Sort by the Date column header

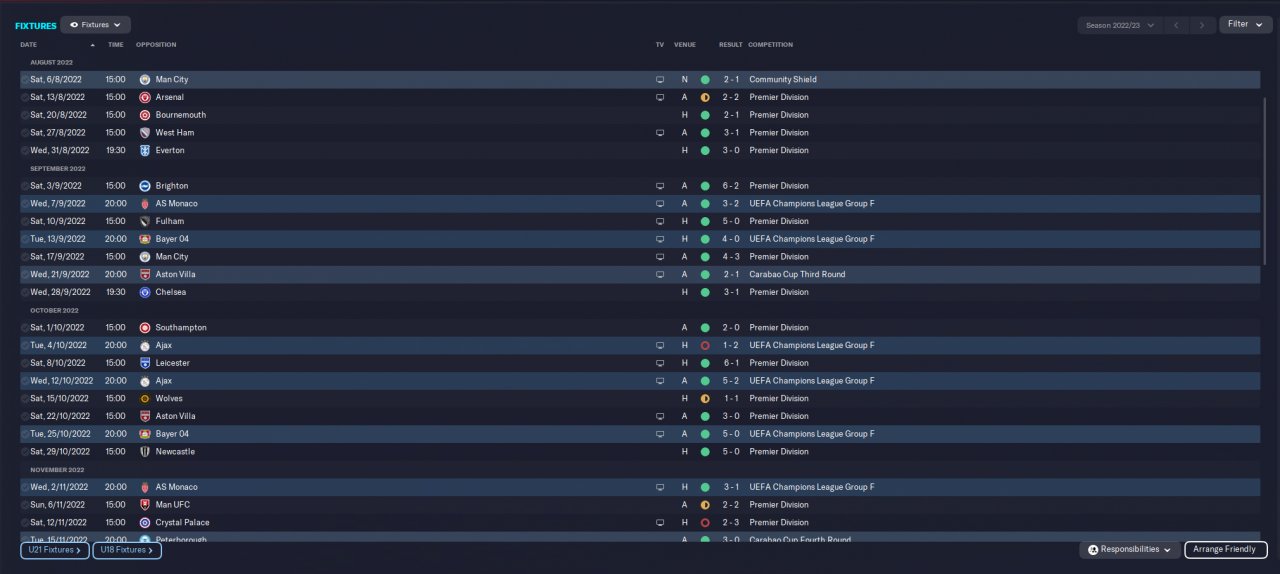(29, 45)
